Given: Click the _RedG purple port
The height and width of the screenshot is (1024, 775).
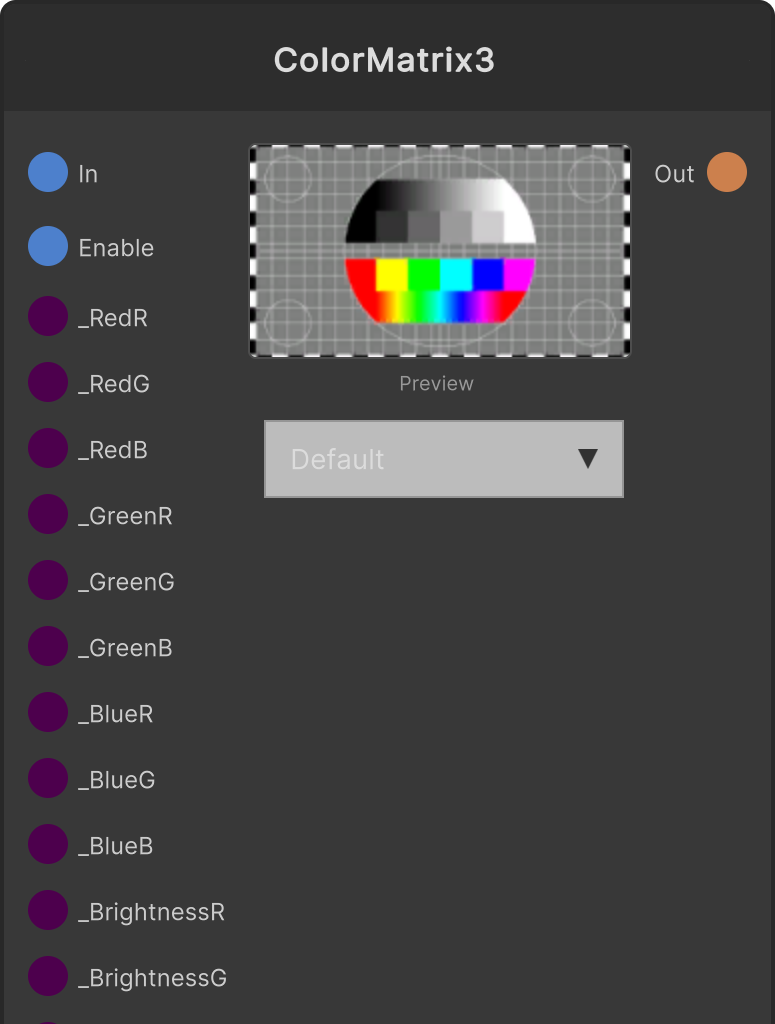Looking at the screenshot, I should 48,382.
